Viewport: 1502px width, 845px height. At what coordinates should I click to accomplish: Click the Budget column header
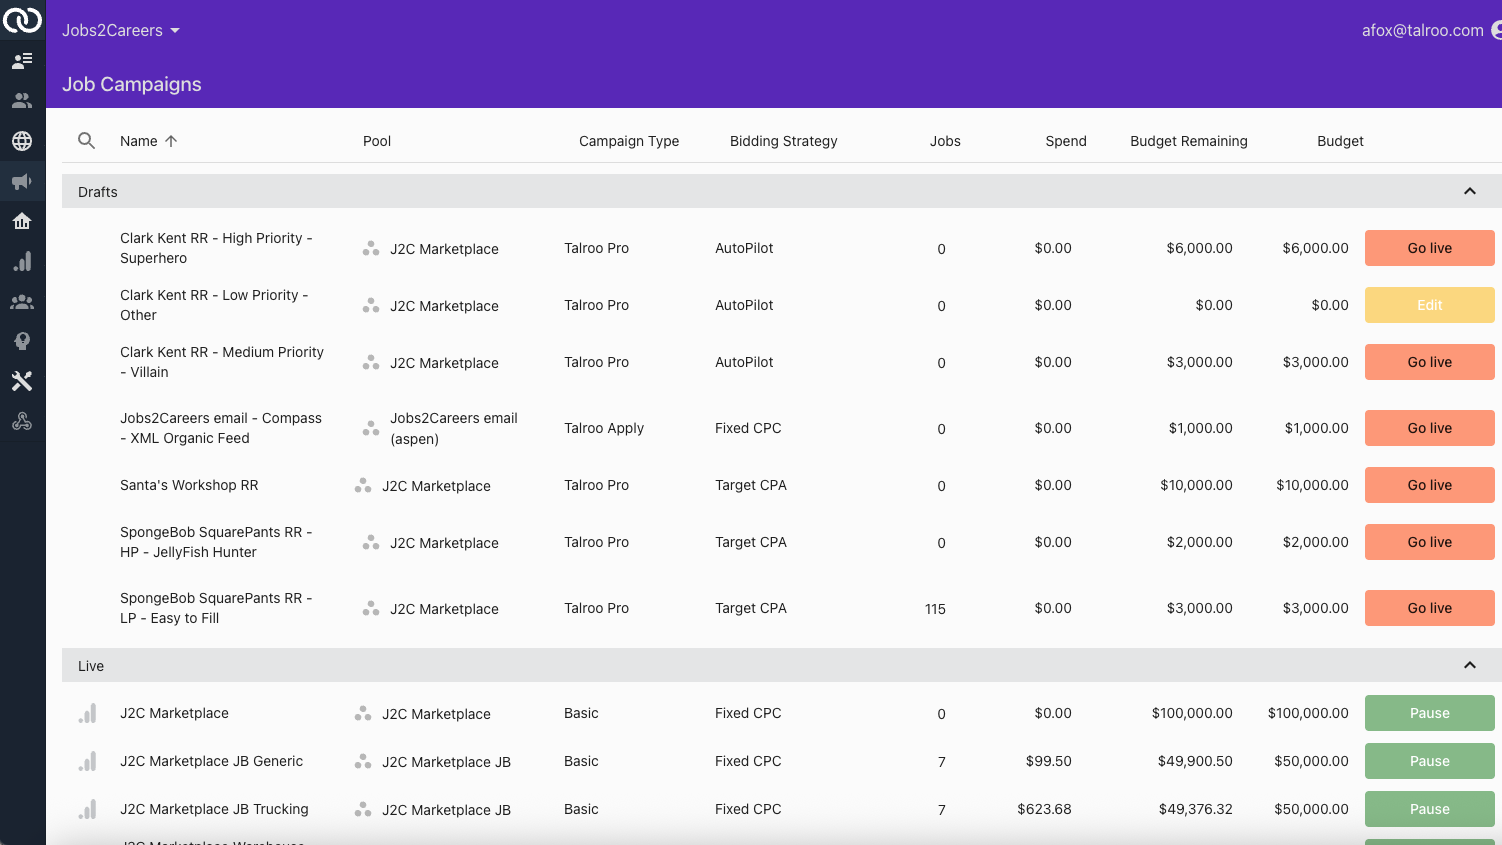tap(1340, 141)
